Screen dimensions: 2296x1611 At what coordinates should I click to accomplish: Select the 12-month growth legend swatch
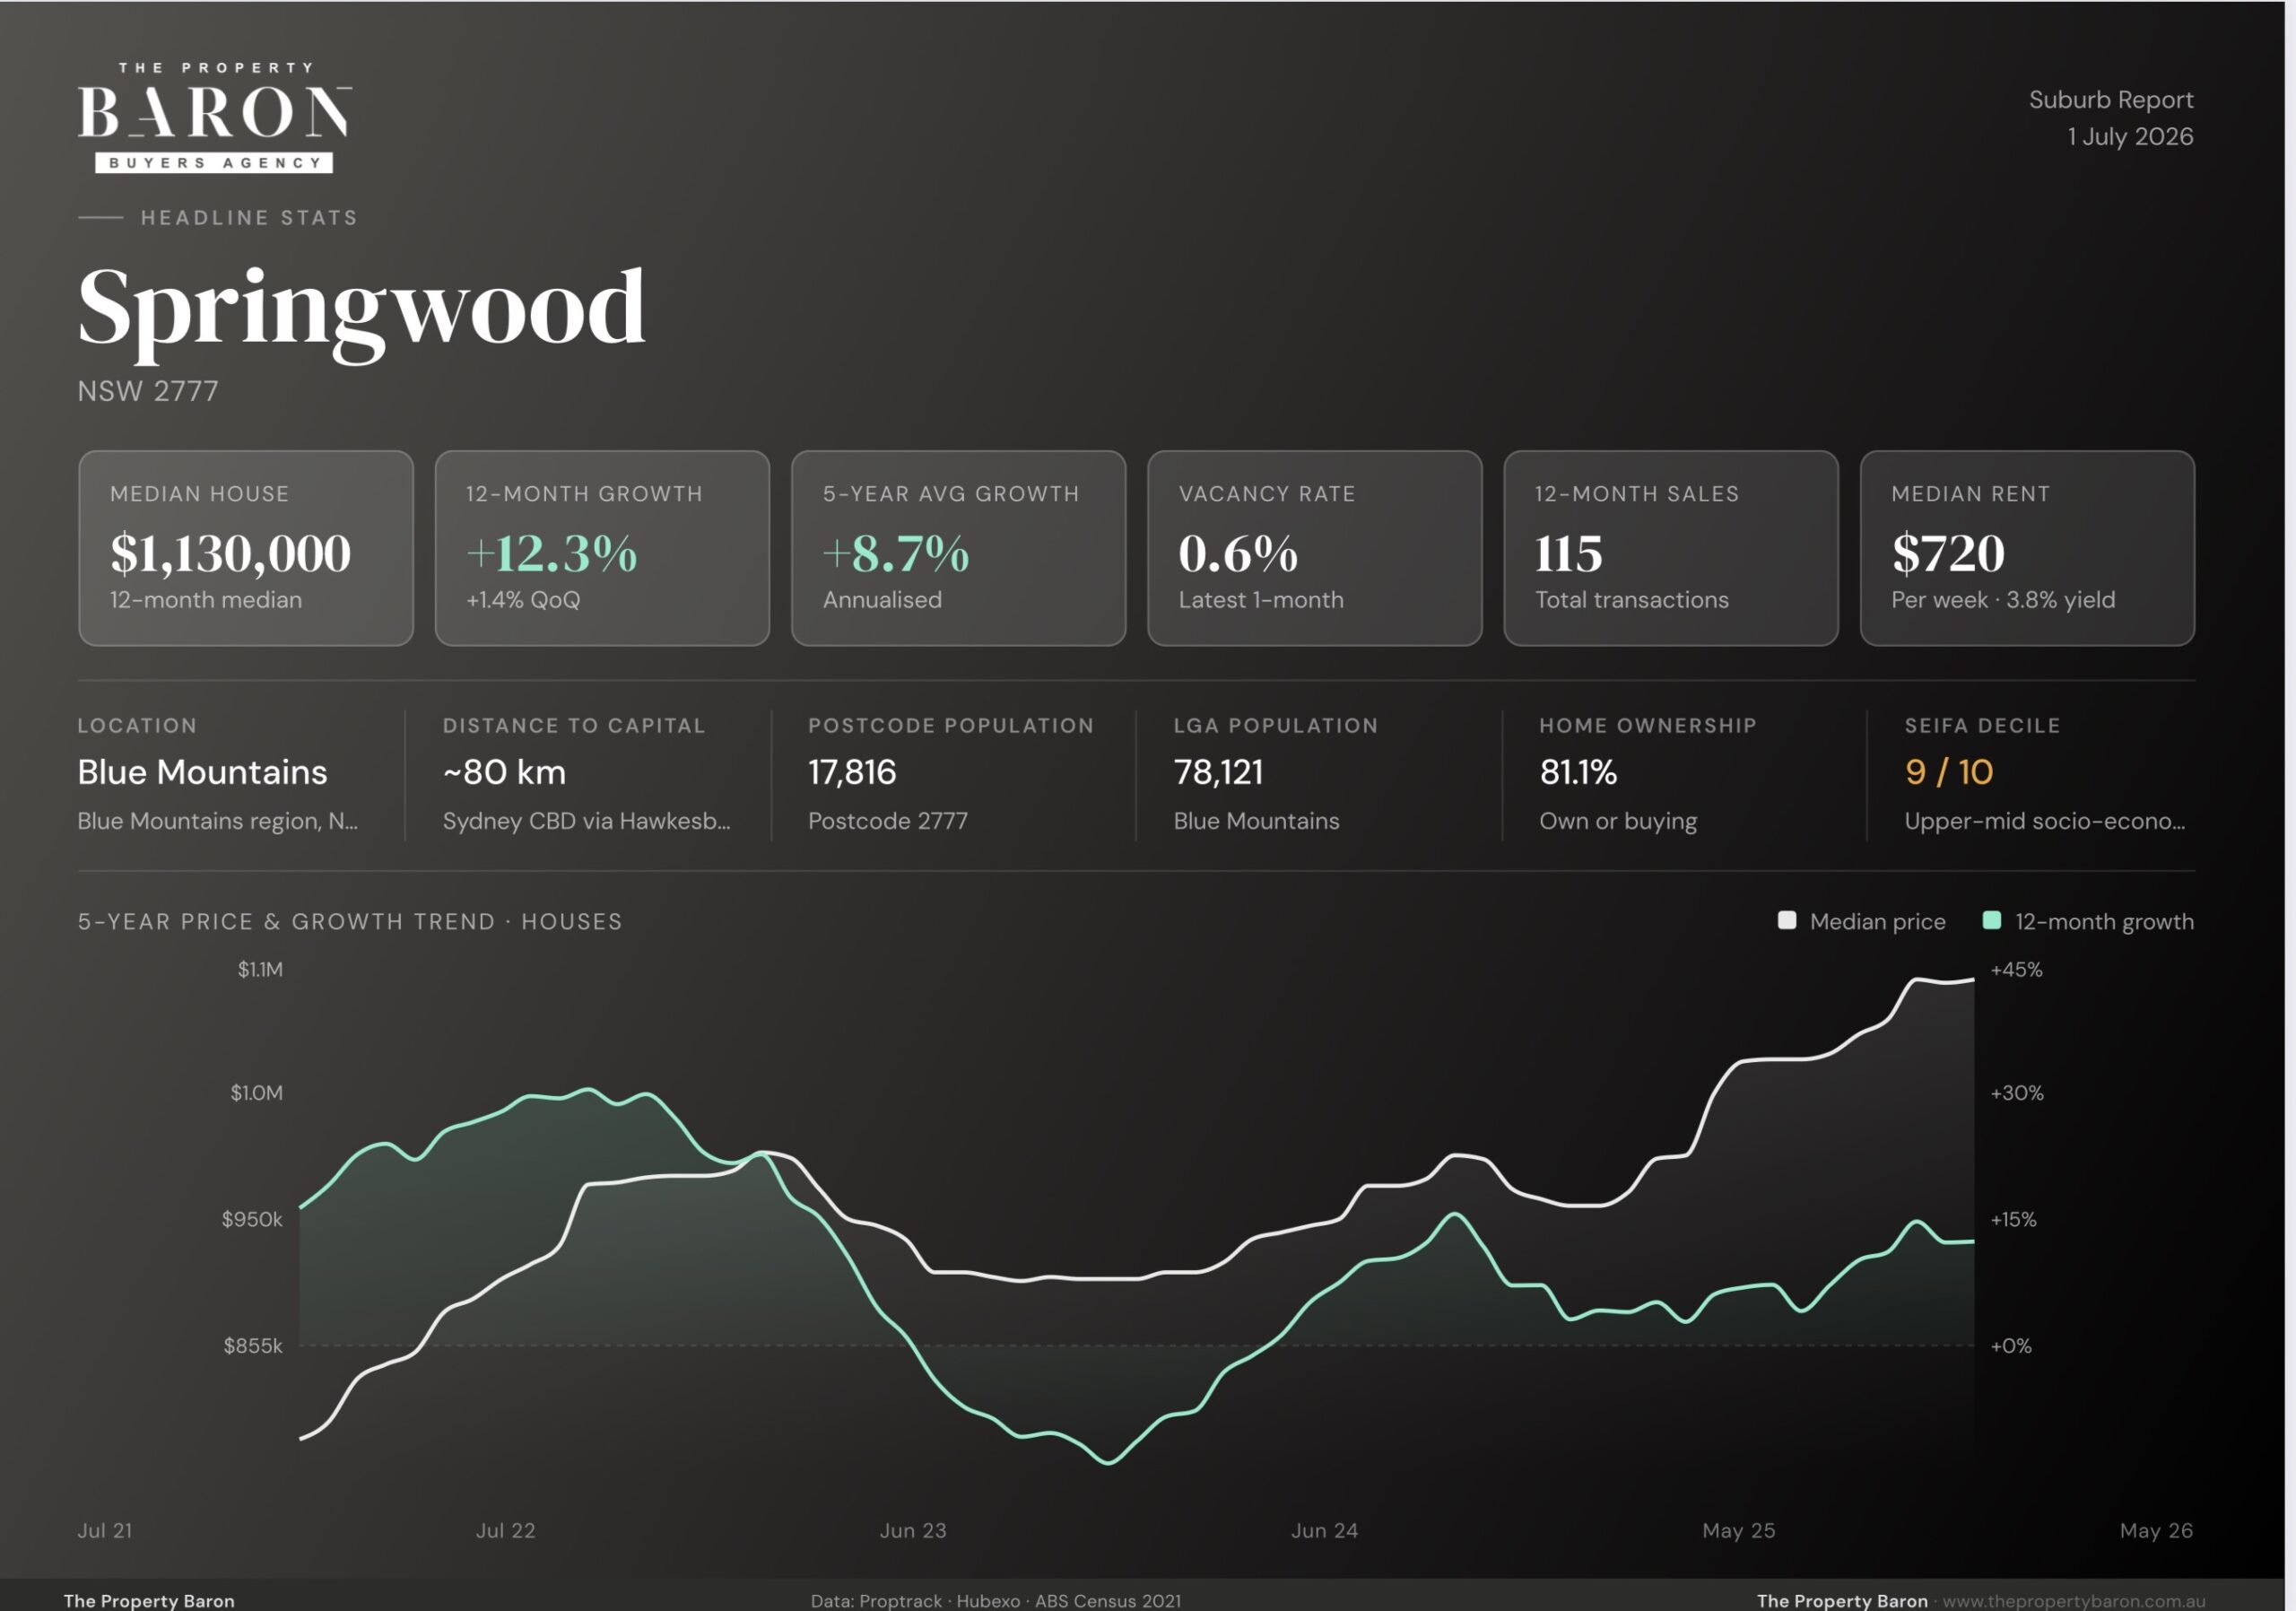(x=1992, y=920)
